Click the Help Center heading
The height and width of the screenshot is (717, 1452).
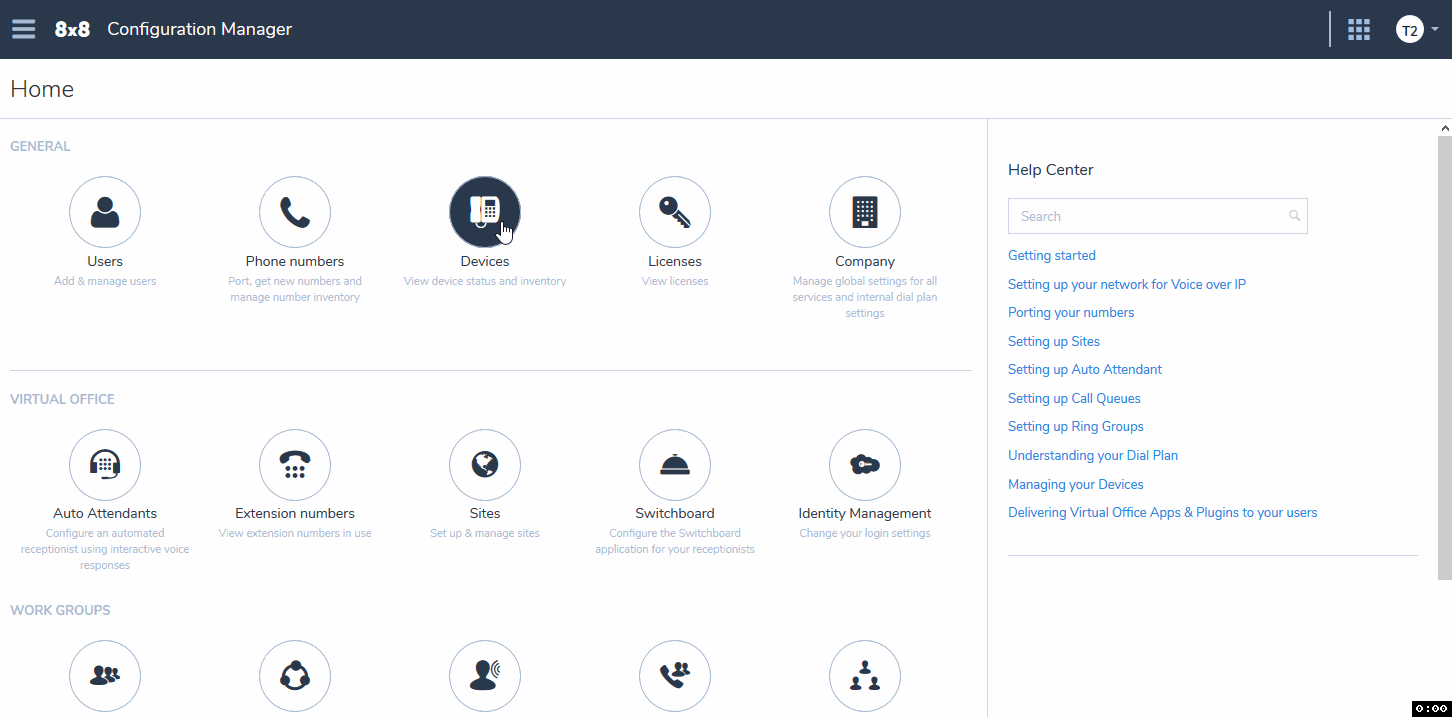pos(1051,170)
